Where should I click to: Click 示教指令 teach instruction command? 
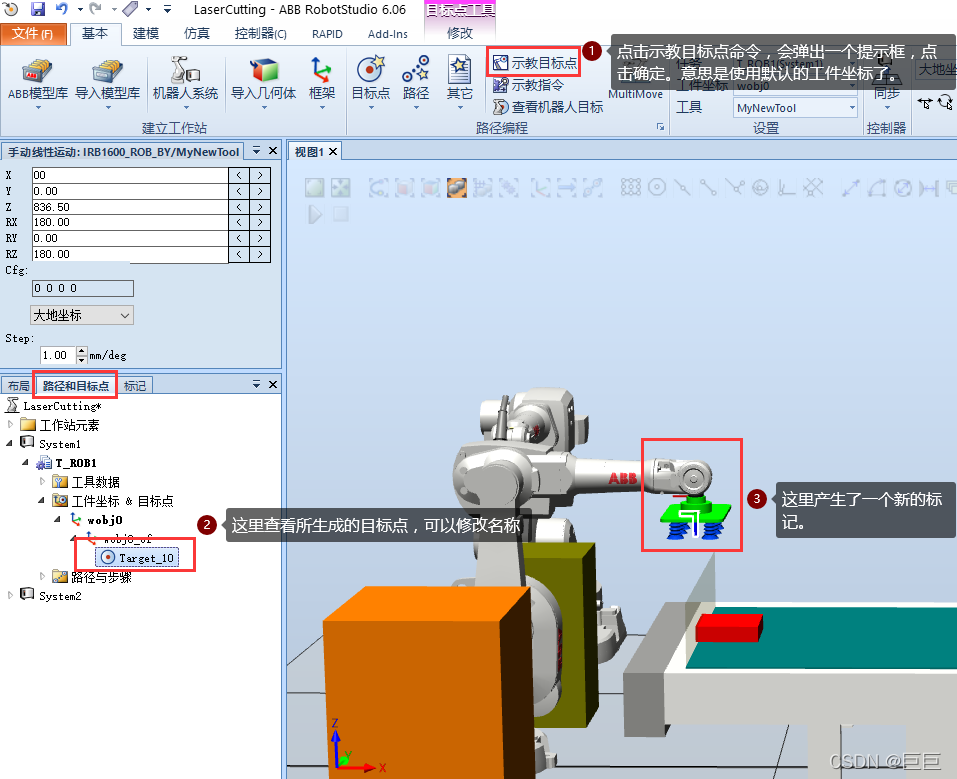(x=529, y=85)
